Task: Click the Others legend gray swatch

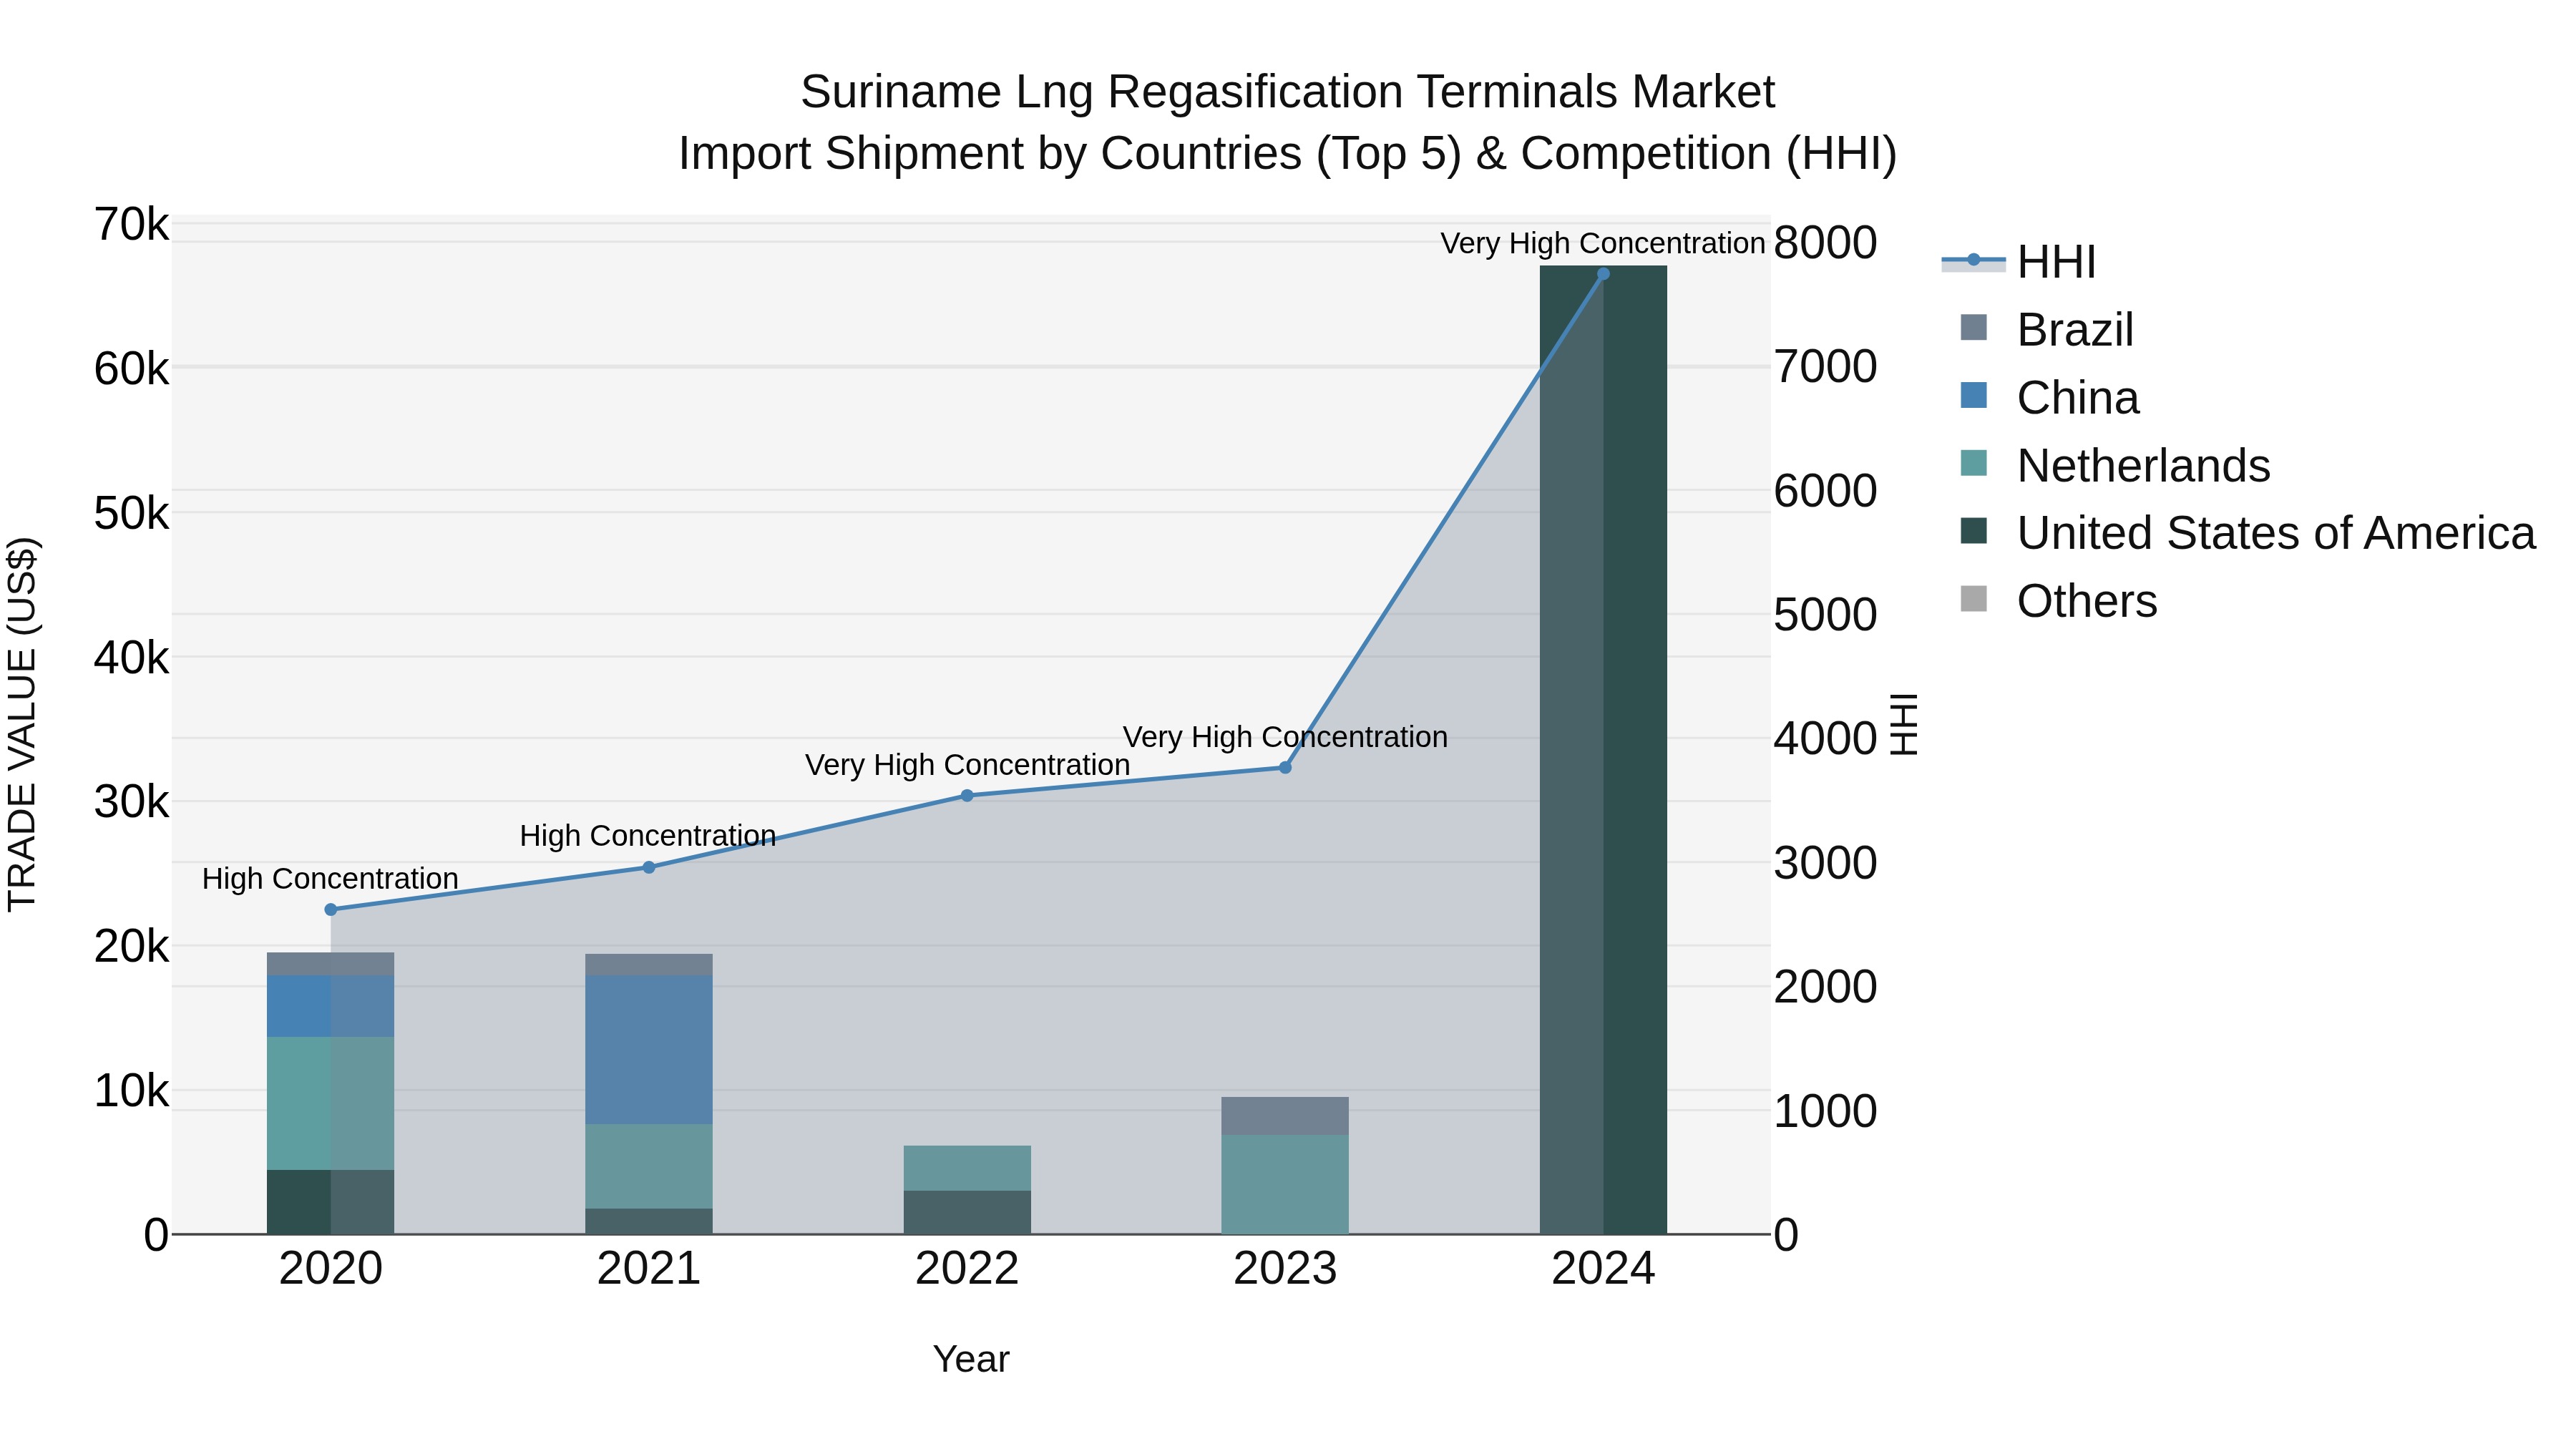Action: coord(1974,599)
